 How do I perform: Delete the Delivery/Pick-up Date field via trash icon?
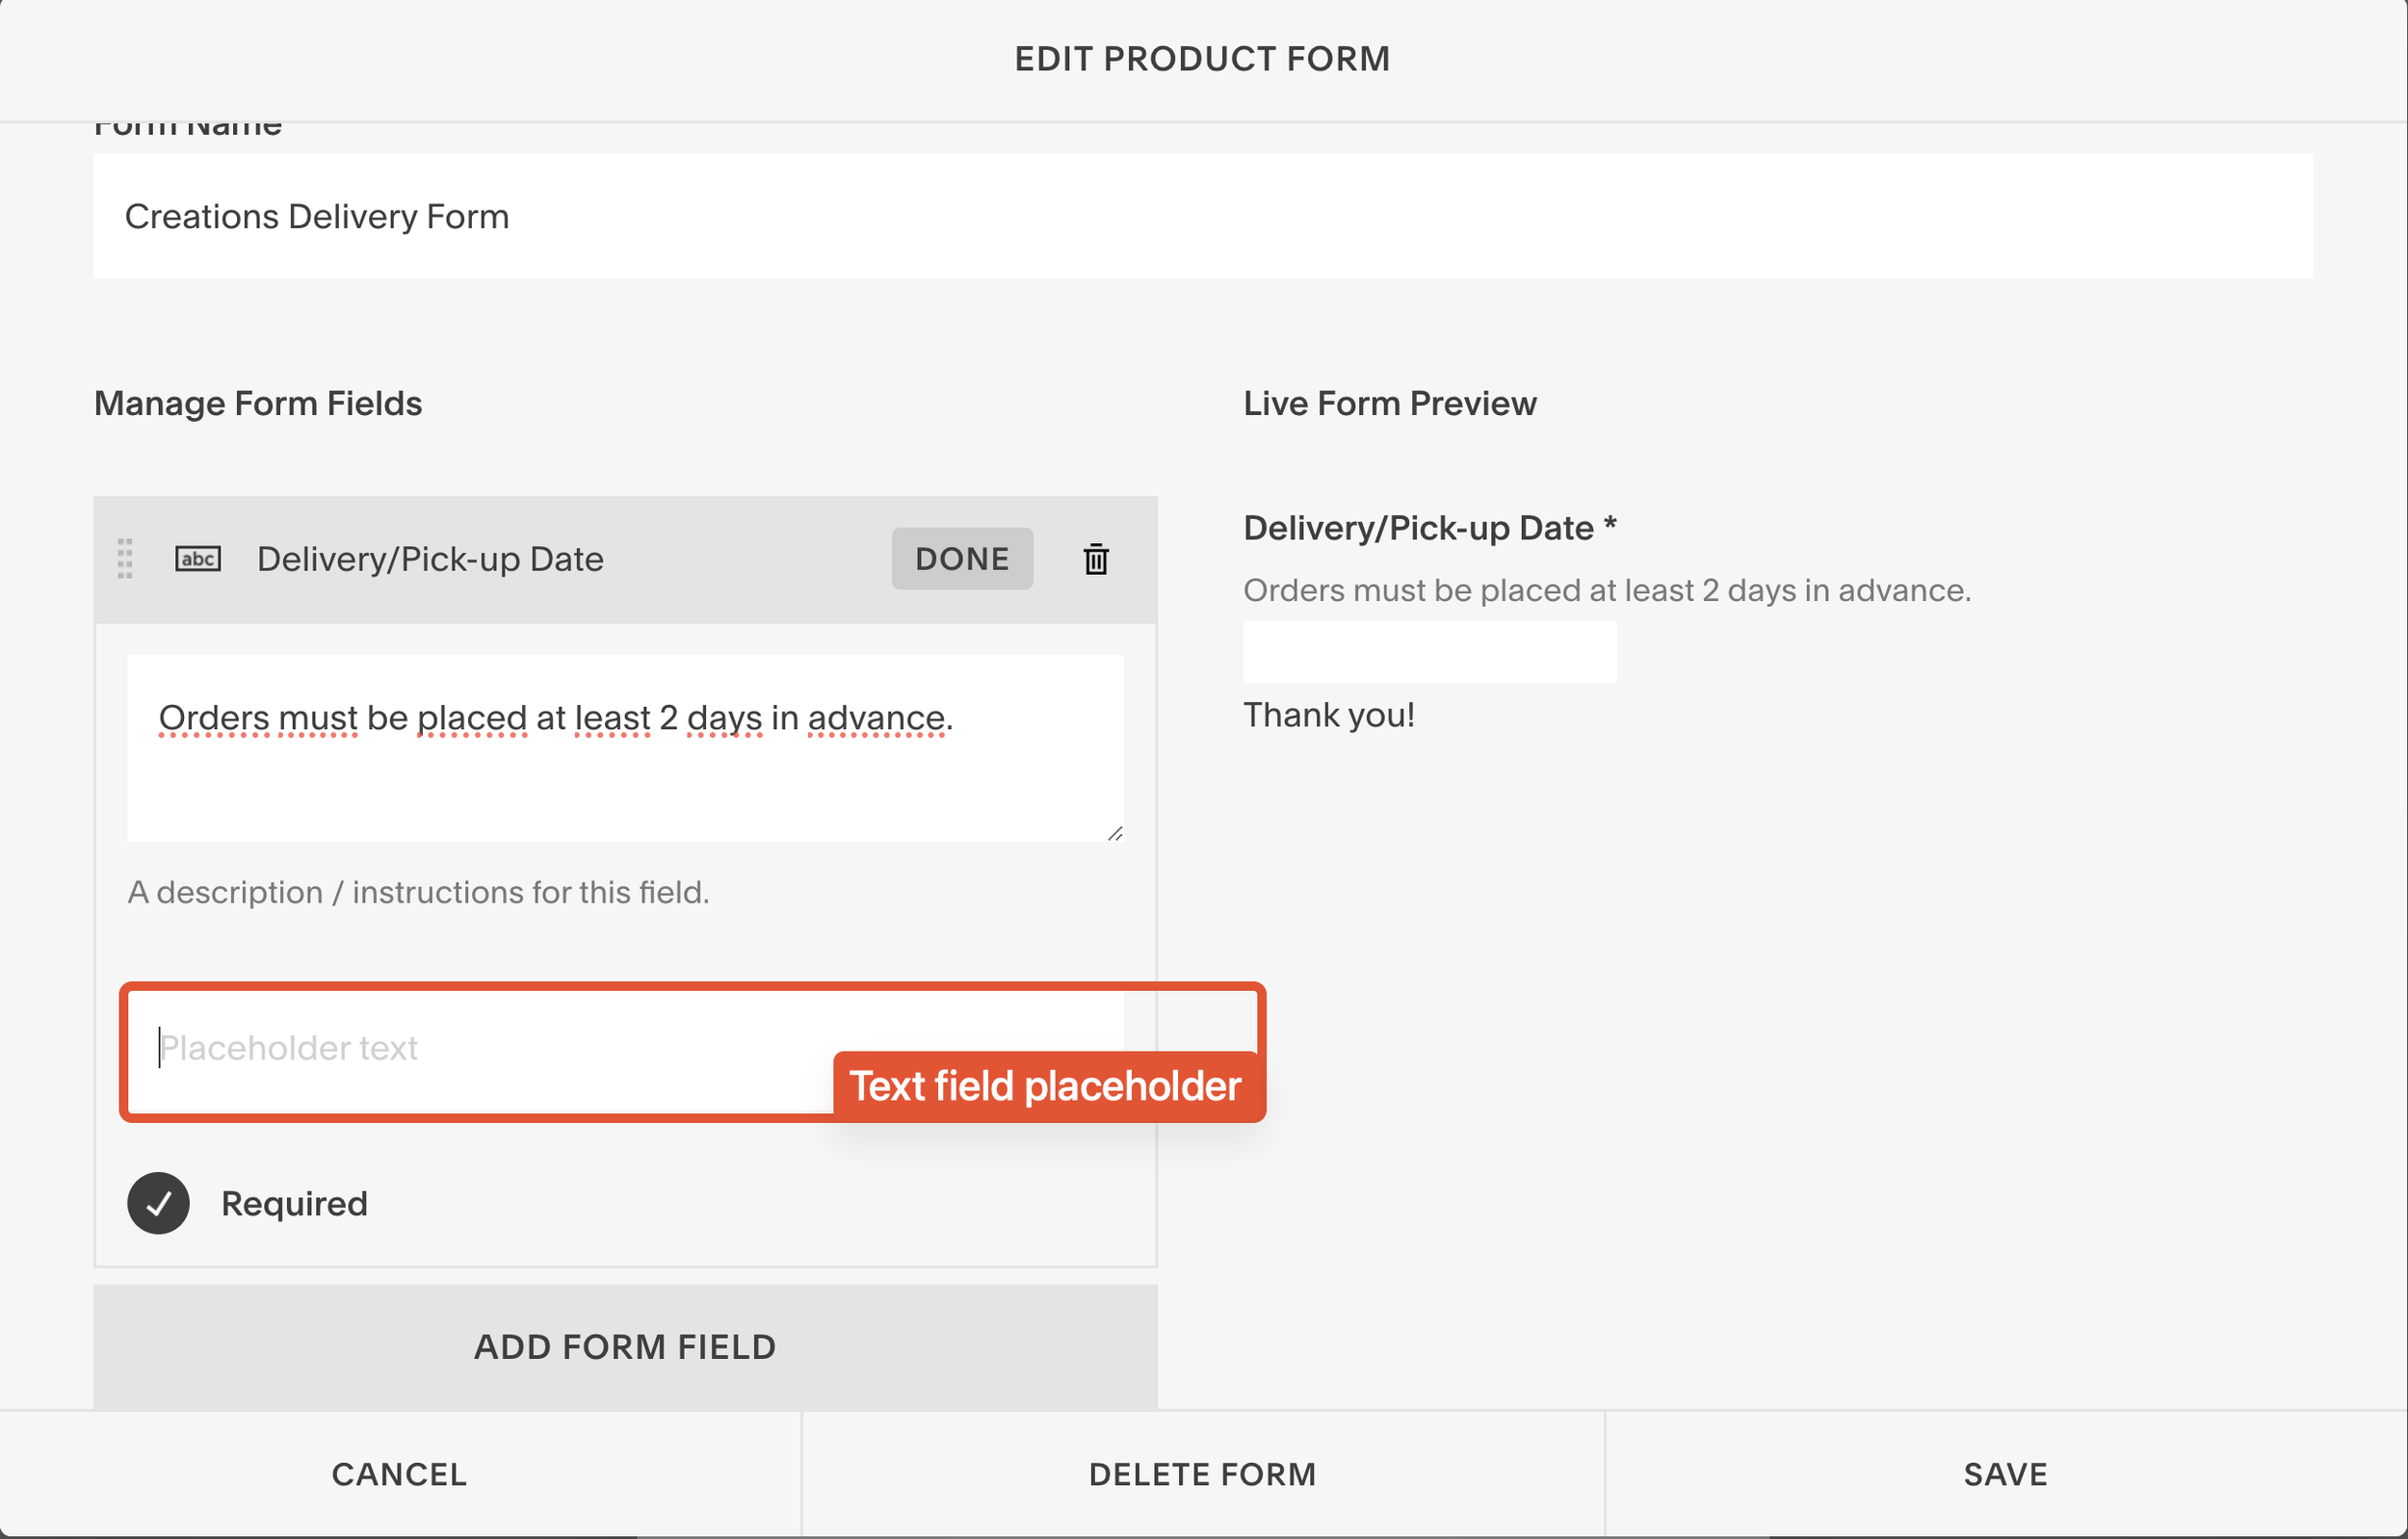pyautogui.click(x=1096, y=559)
